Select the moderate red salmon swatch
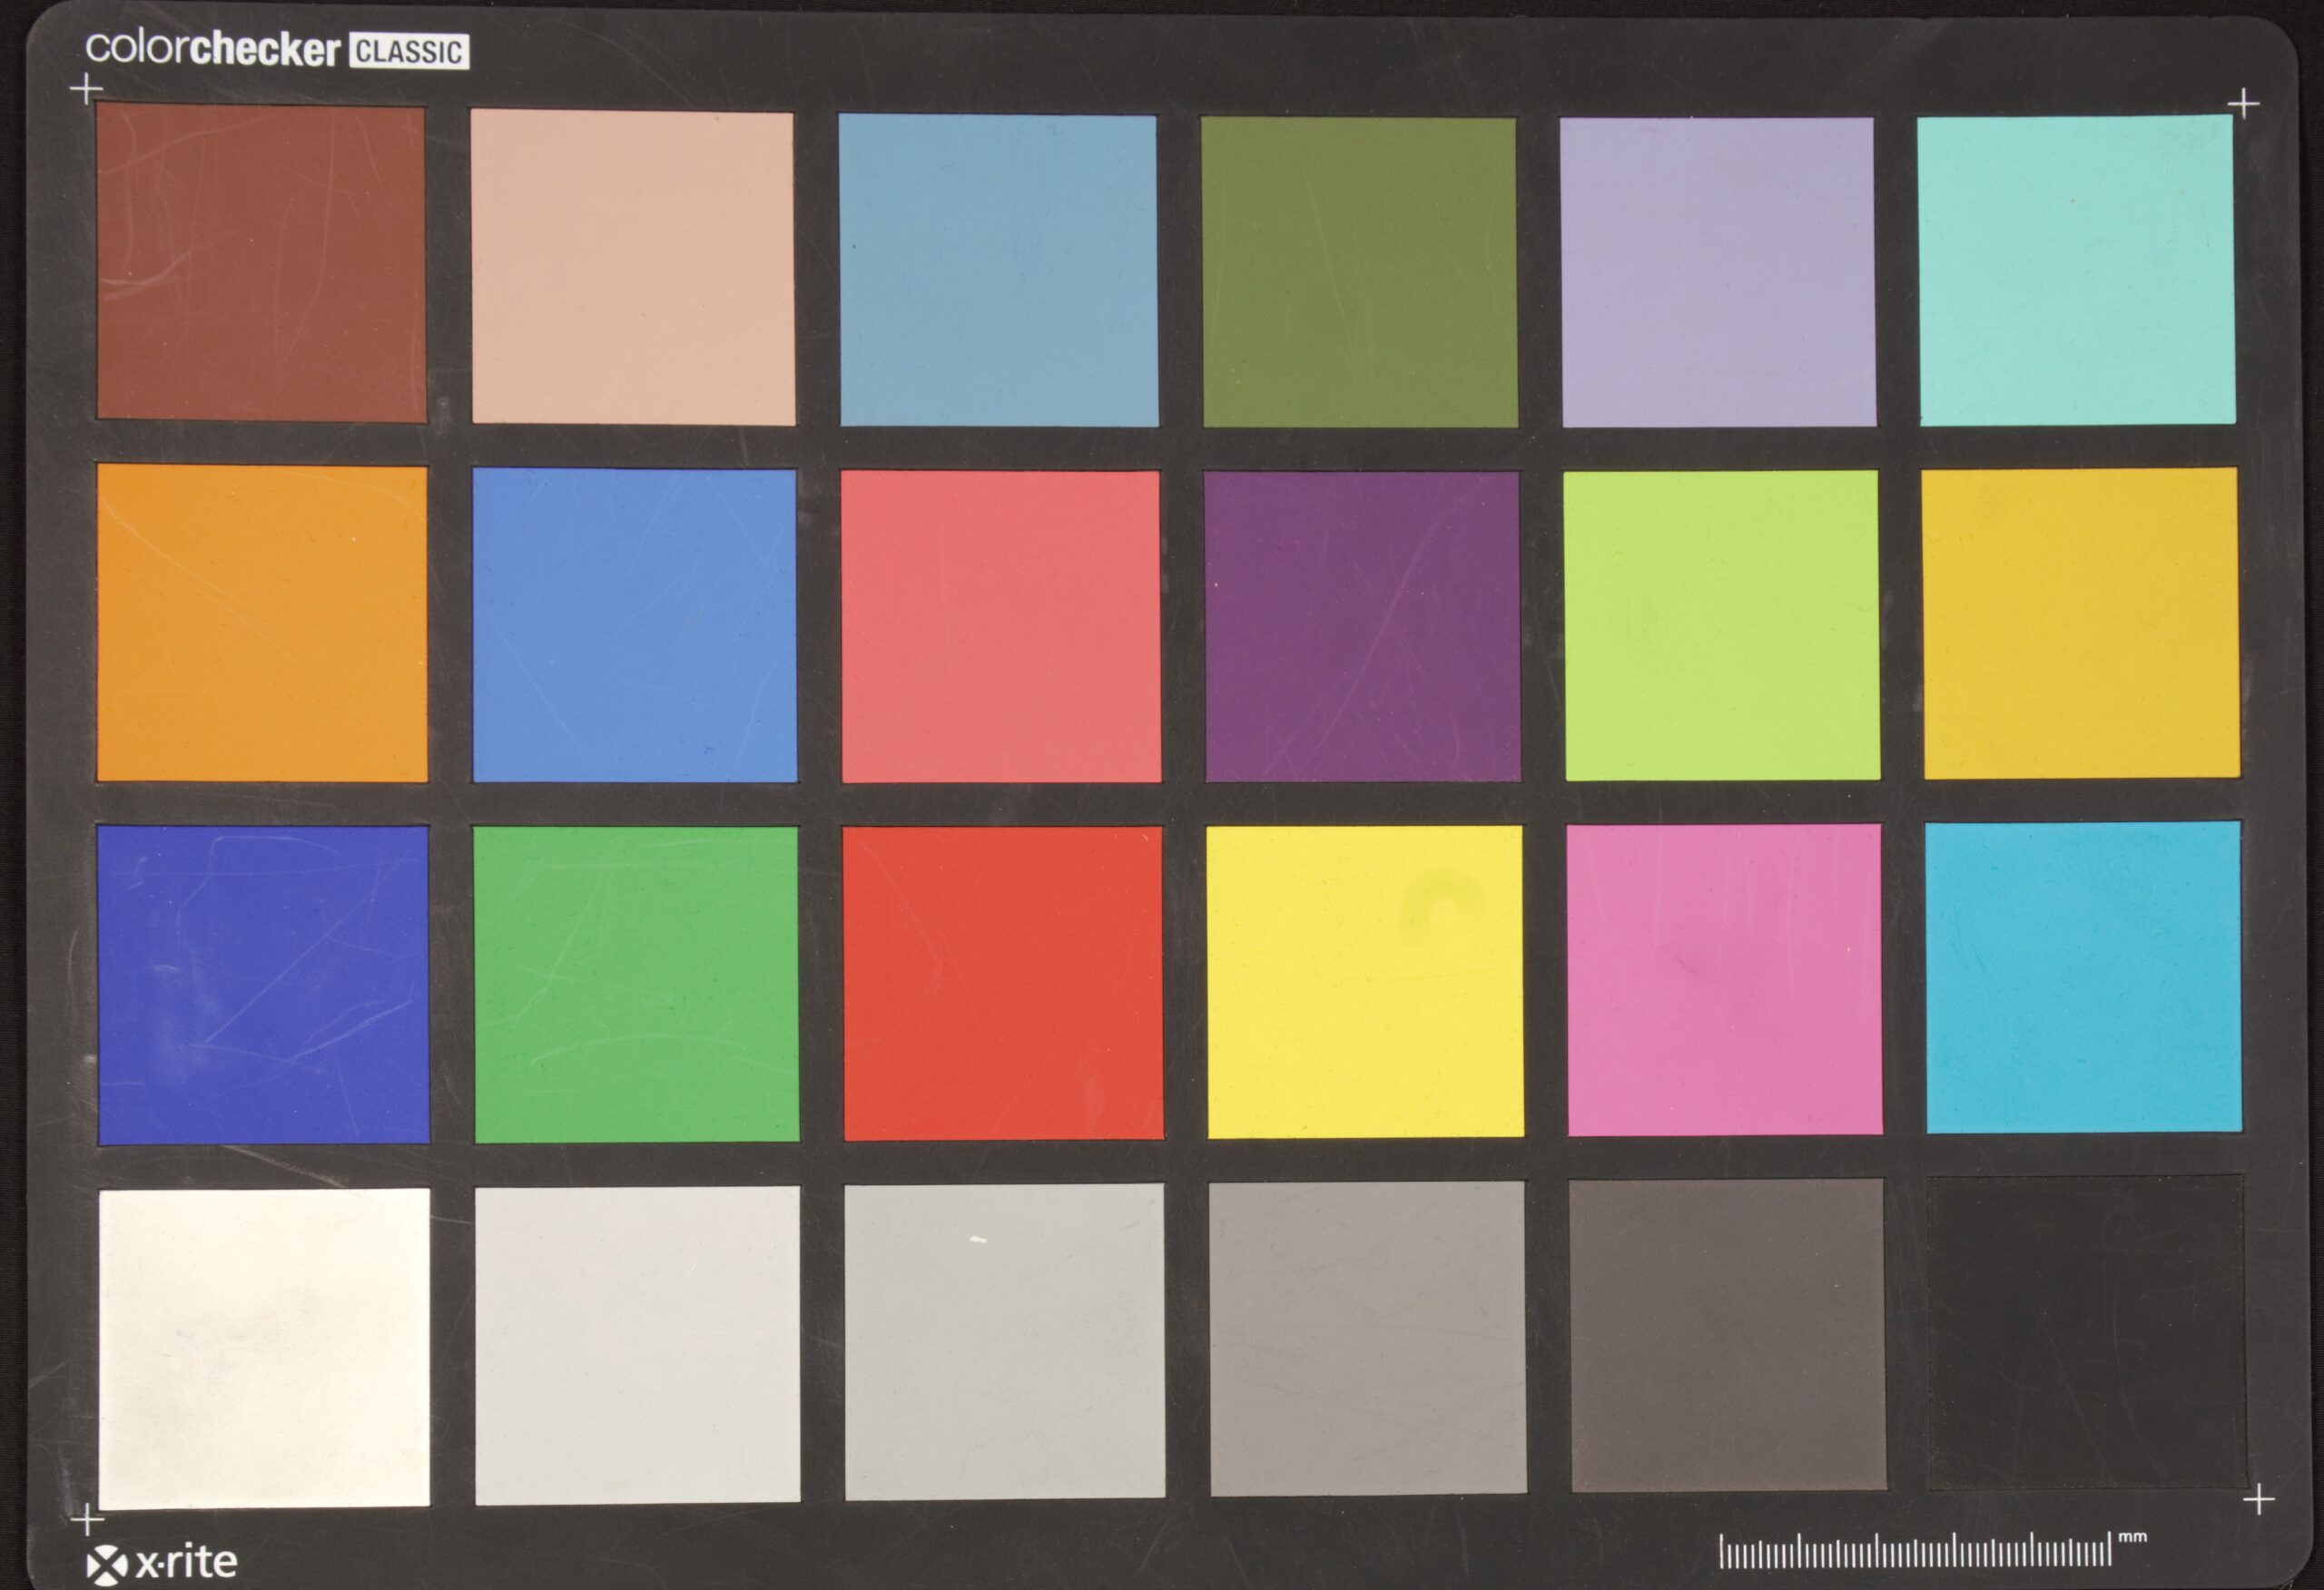The width and height of the screenshot is (2324, 1590). (x=1000, y=627)
